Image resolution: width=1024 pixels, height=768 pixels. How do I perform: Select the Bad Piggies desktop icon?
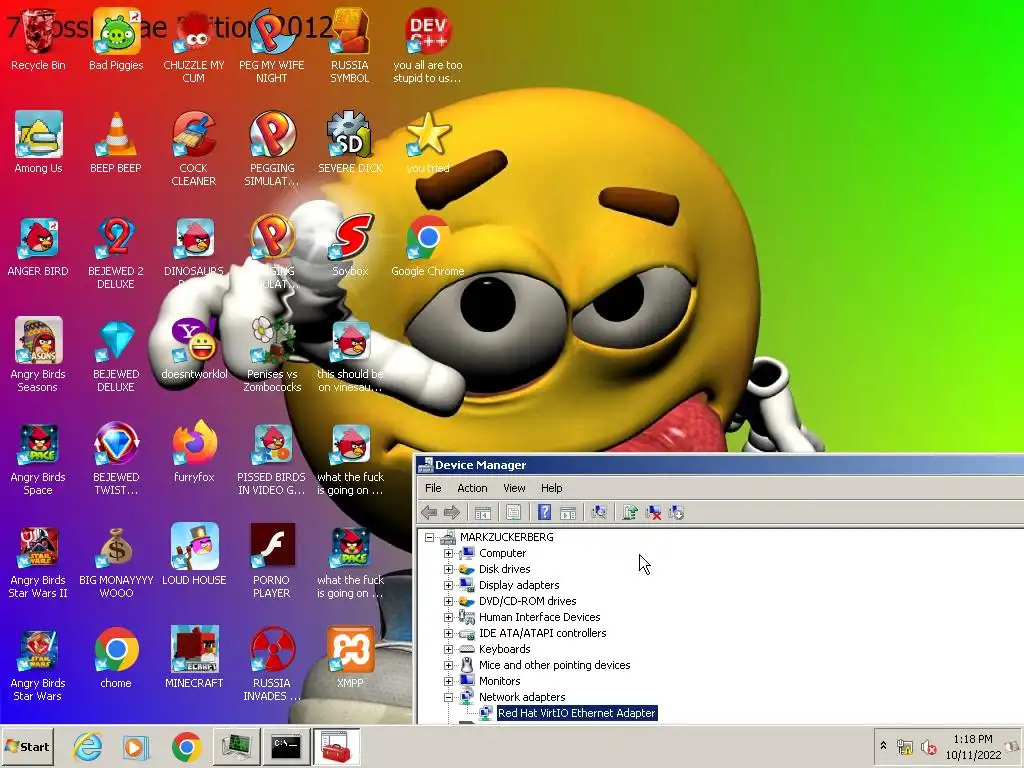click(x=116, y=40)
